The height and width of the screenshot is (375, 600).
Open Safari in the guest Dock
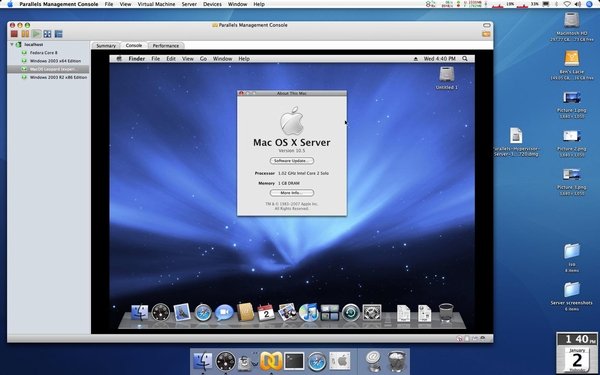coord(203,313)
